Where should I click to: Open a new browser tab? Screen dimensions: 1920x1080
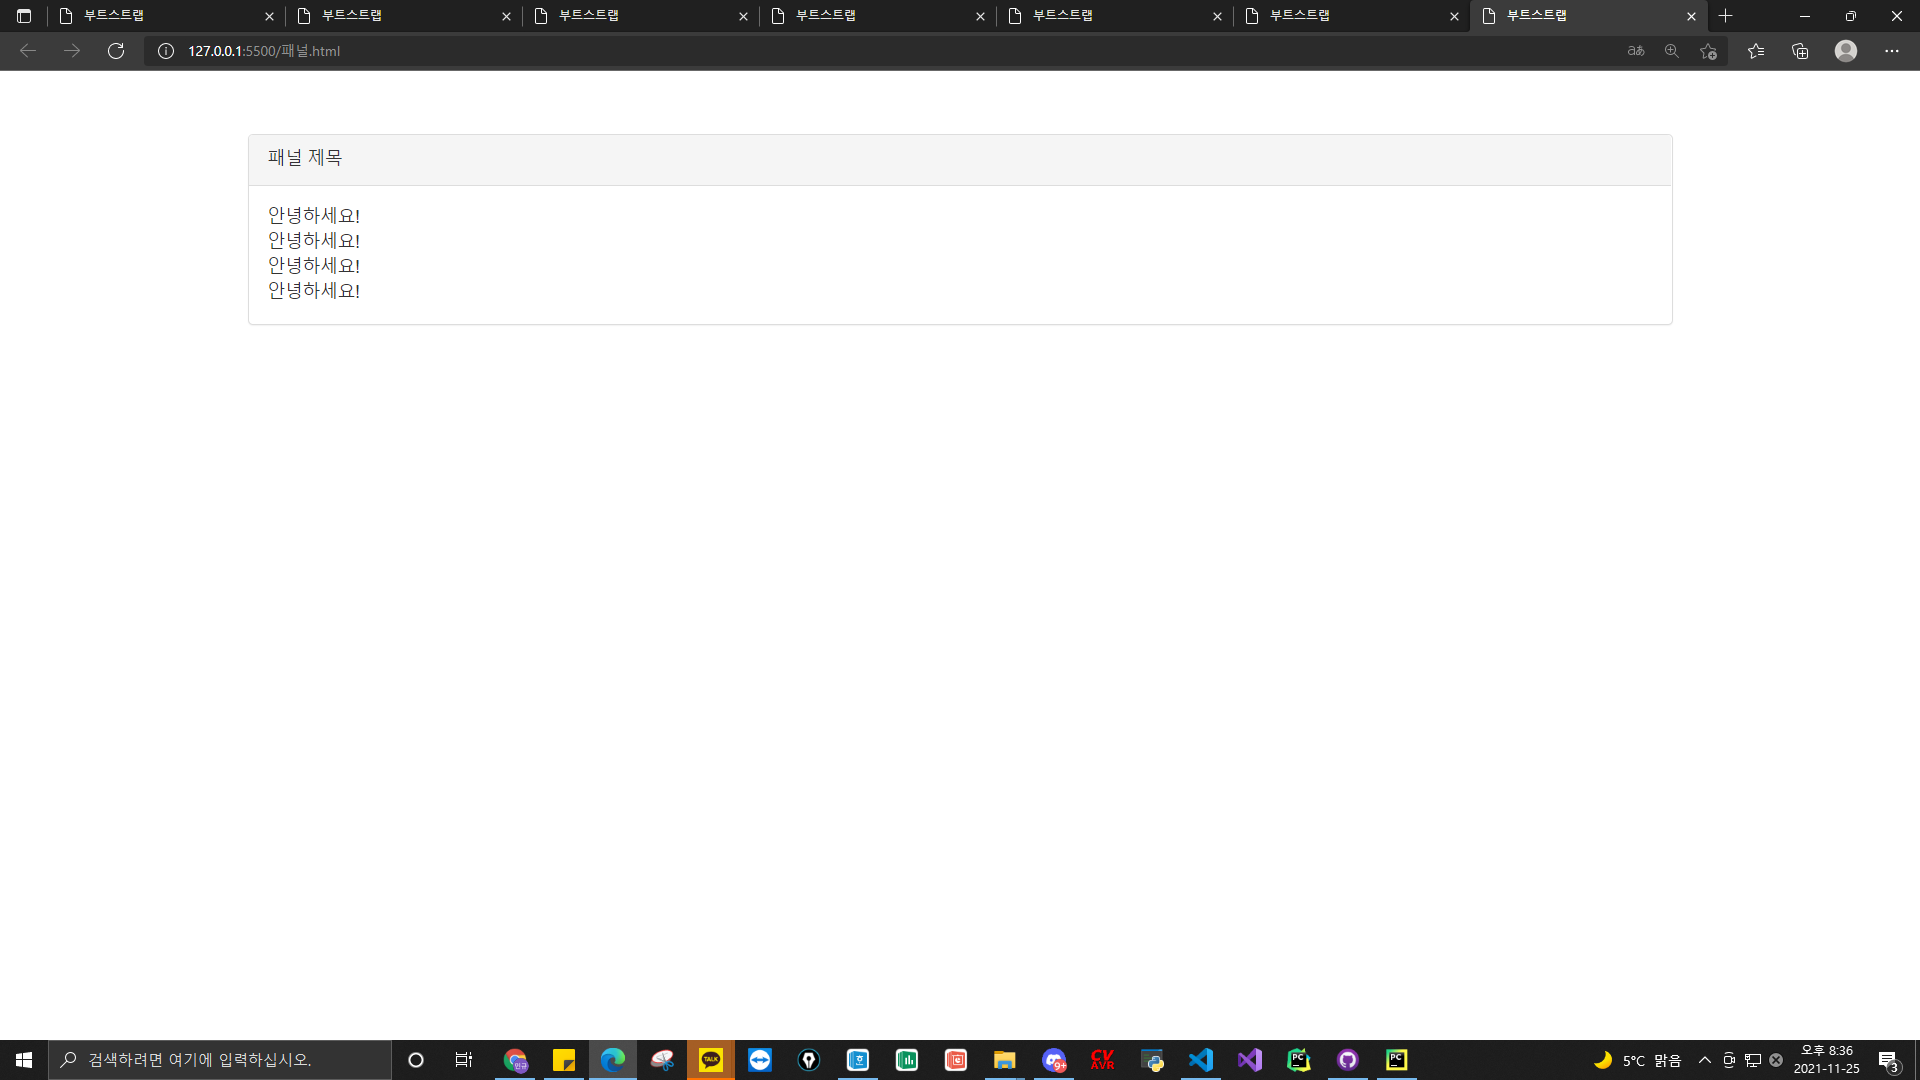1725,16
